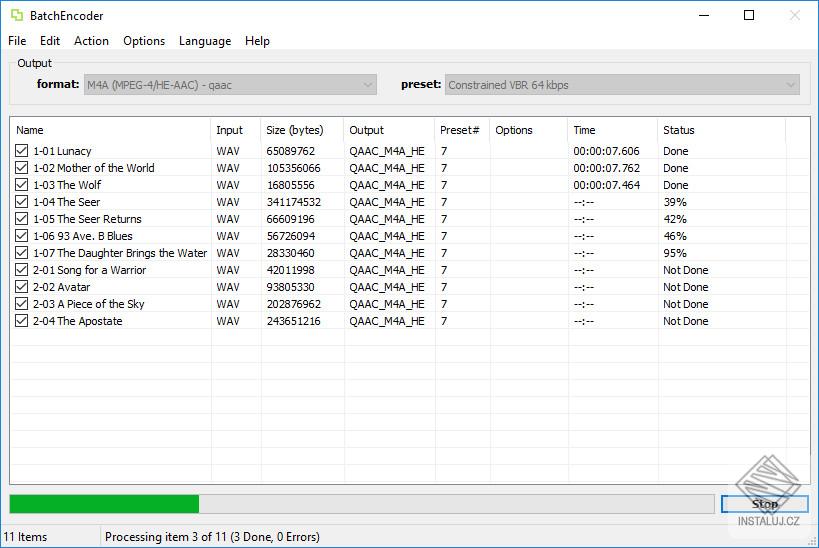Open the Options menu
This screenshot has width=819, height=548.
(144, 41)
